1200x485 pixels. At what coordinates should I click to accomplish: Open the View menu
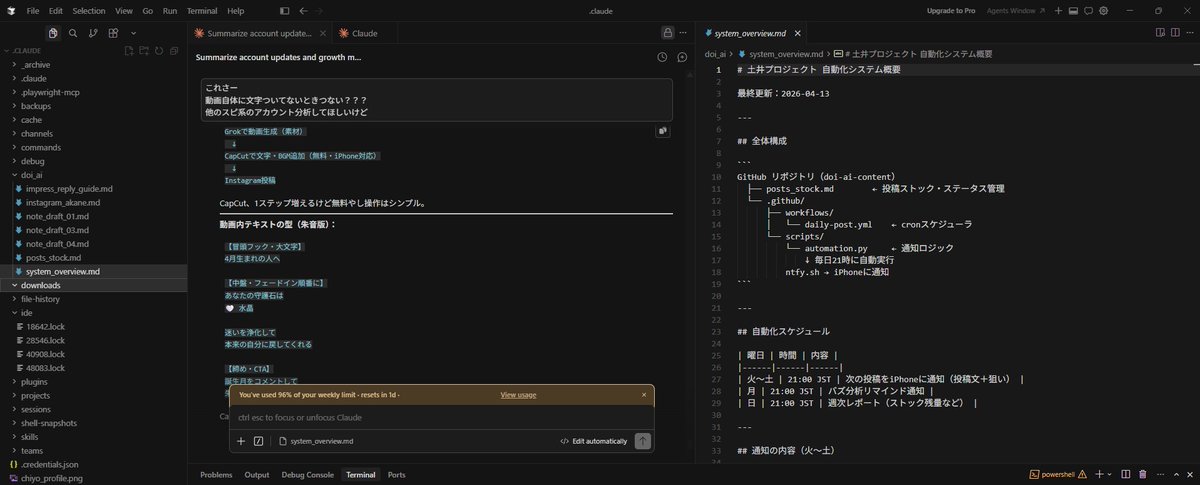point(124,10)
